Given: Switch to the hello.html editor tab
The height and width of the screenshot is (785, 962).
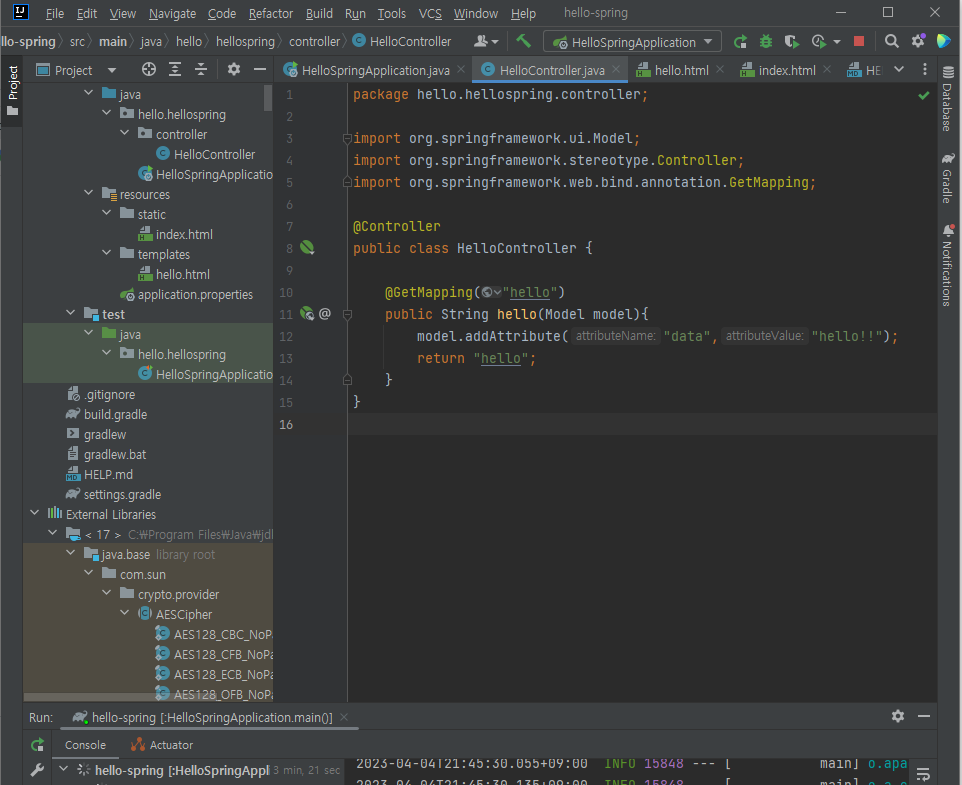Looking at the screenshot, I should (x=681, y=70).
